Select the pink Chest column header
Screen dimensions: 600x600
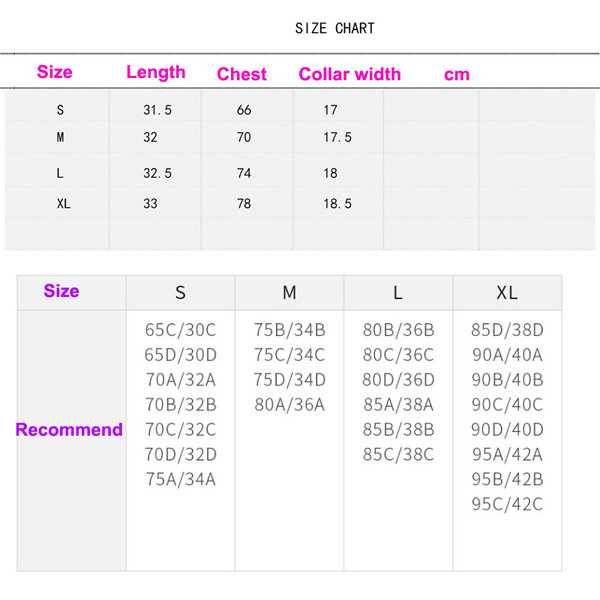(x=241, y=74)
